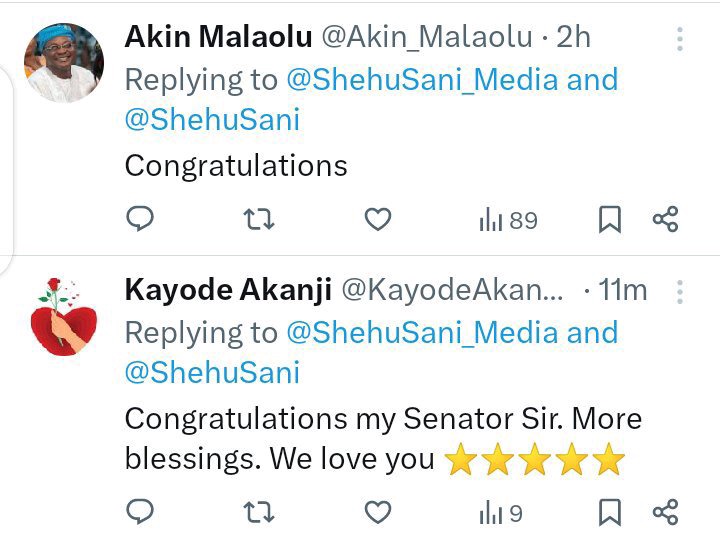Reply to Akin Malaolu's Congratulations tweet

pos(140,219)
